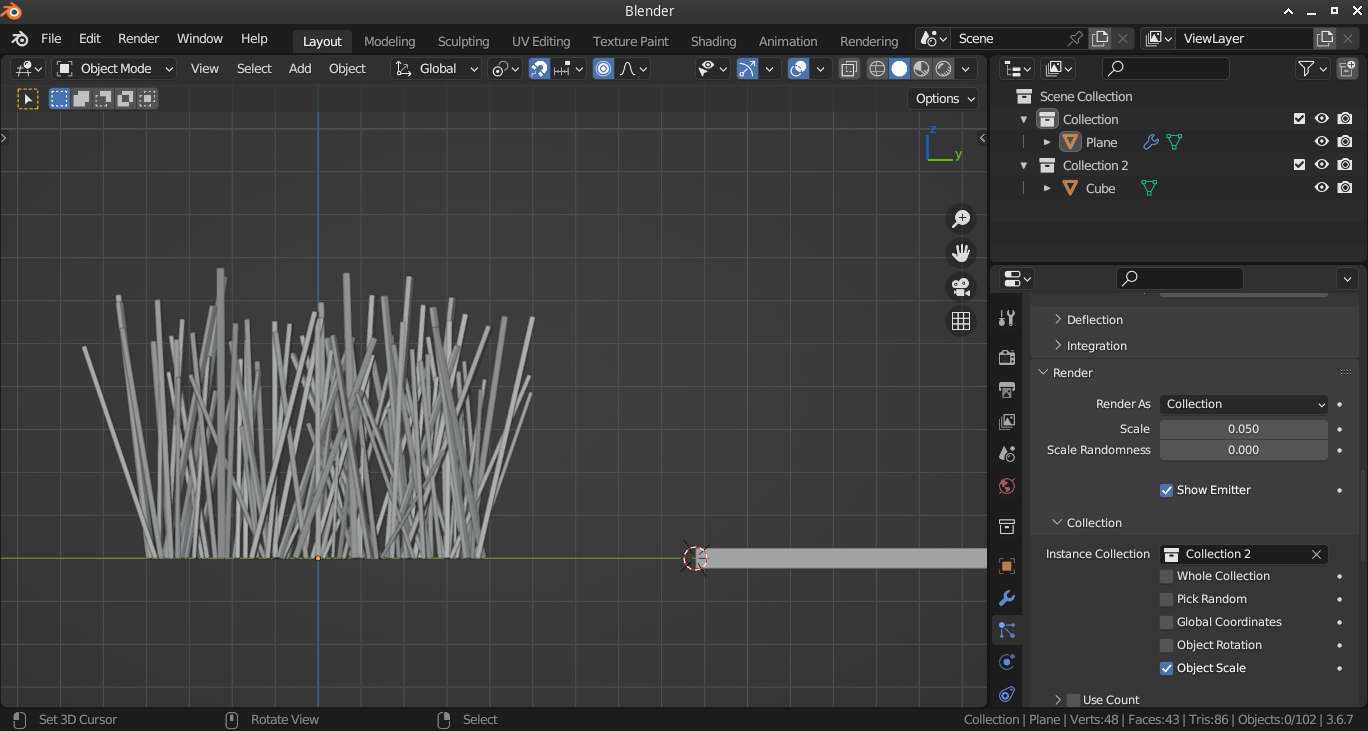The height and width of the screenshot is (731, 1368).
Task: Open the Particle properties tab icon
Action: click(1007, 630)
